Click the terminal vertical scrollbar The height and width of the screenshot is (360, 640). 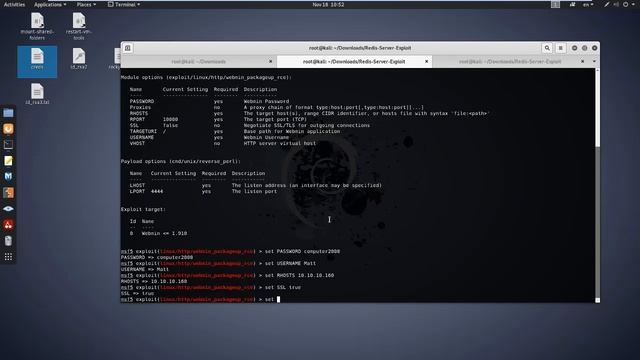tap(598, 186)
